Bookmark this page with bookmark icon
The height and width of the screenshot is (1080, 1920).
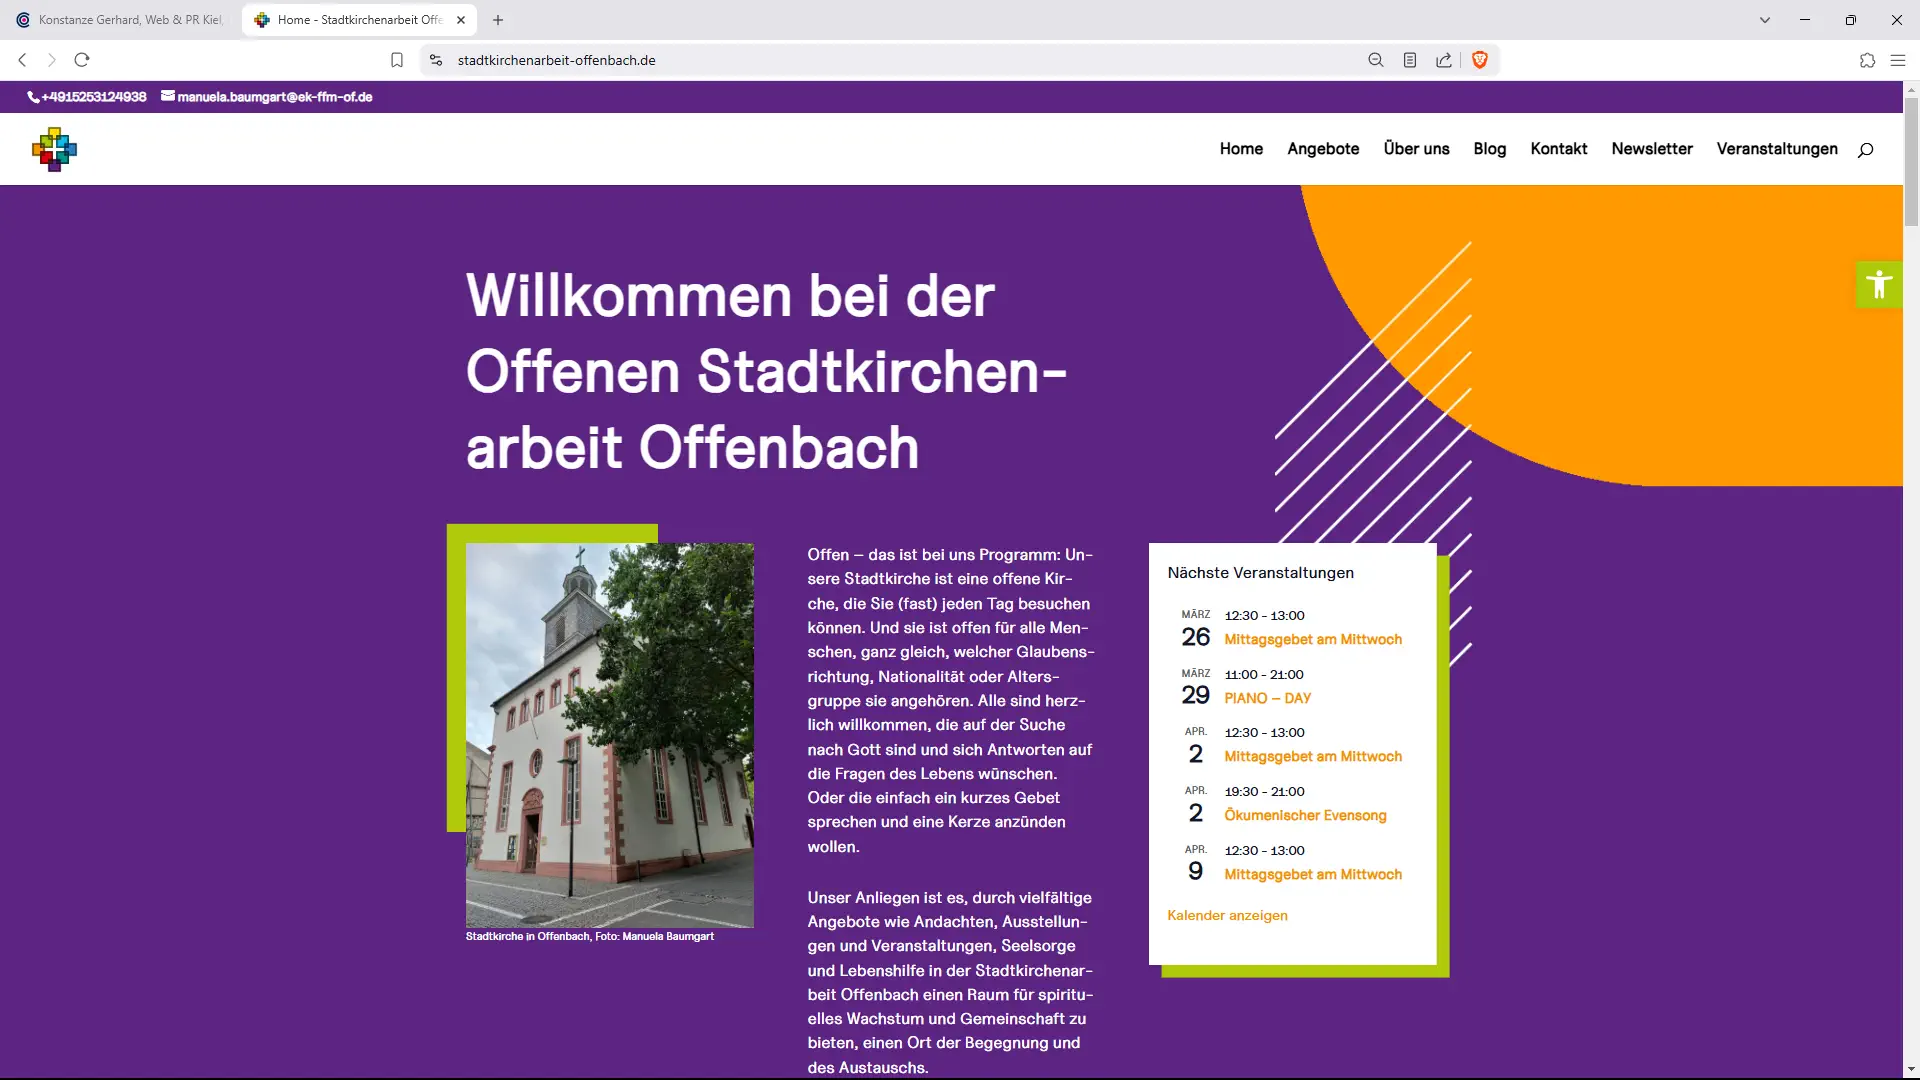[x=397, y=60]
